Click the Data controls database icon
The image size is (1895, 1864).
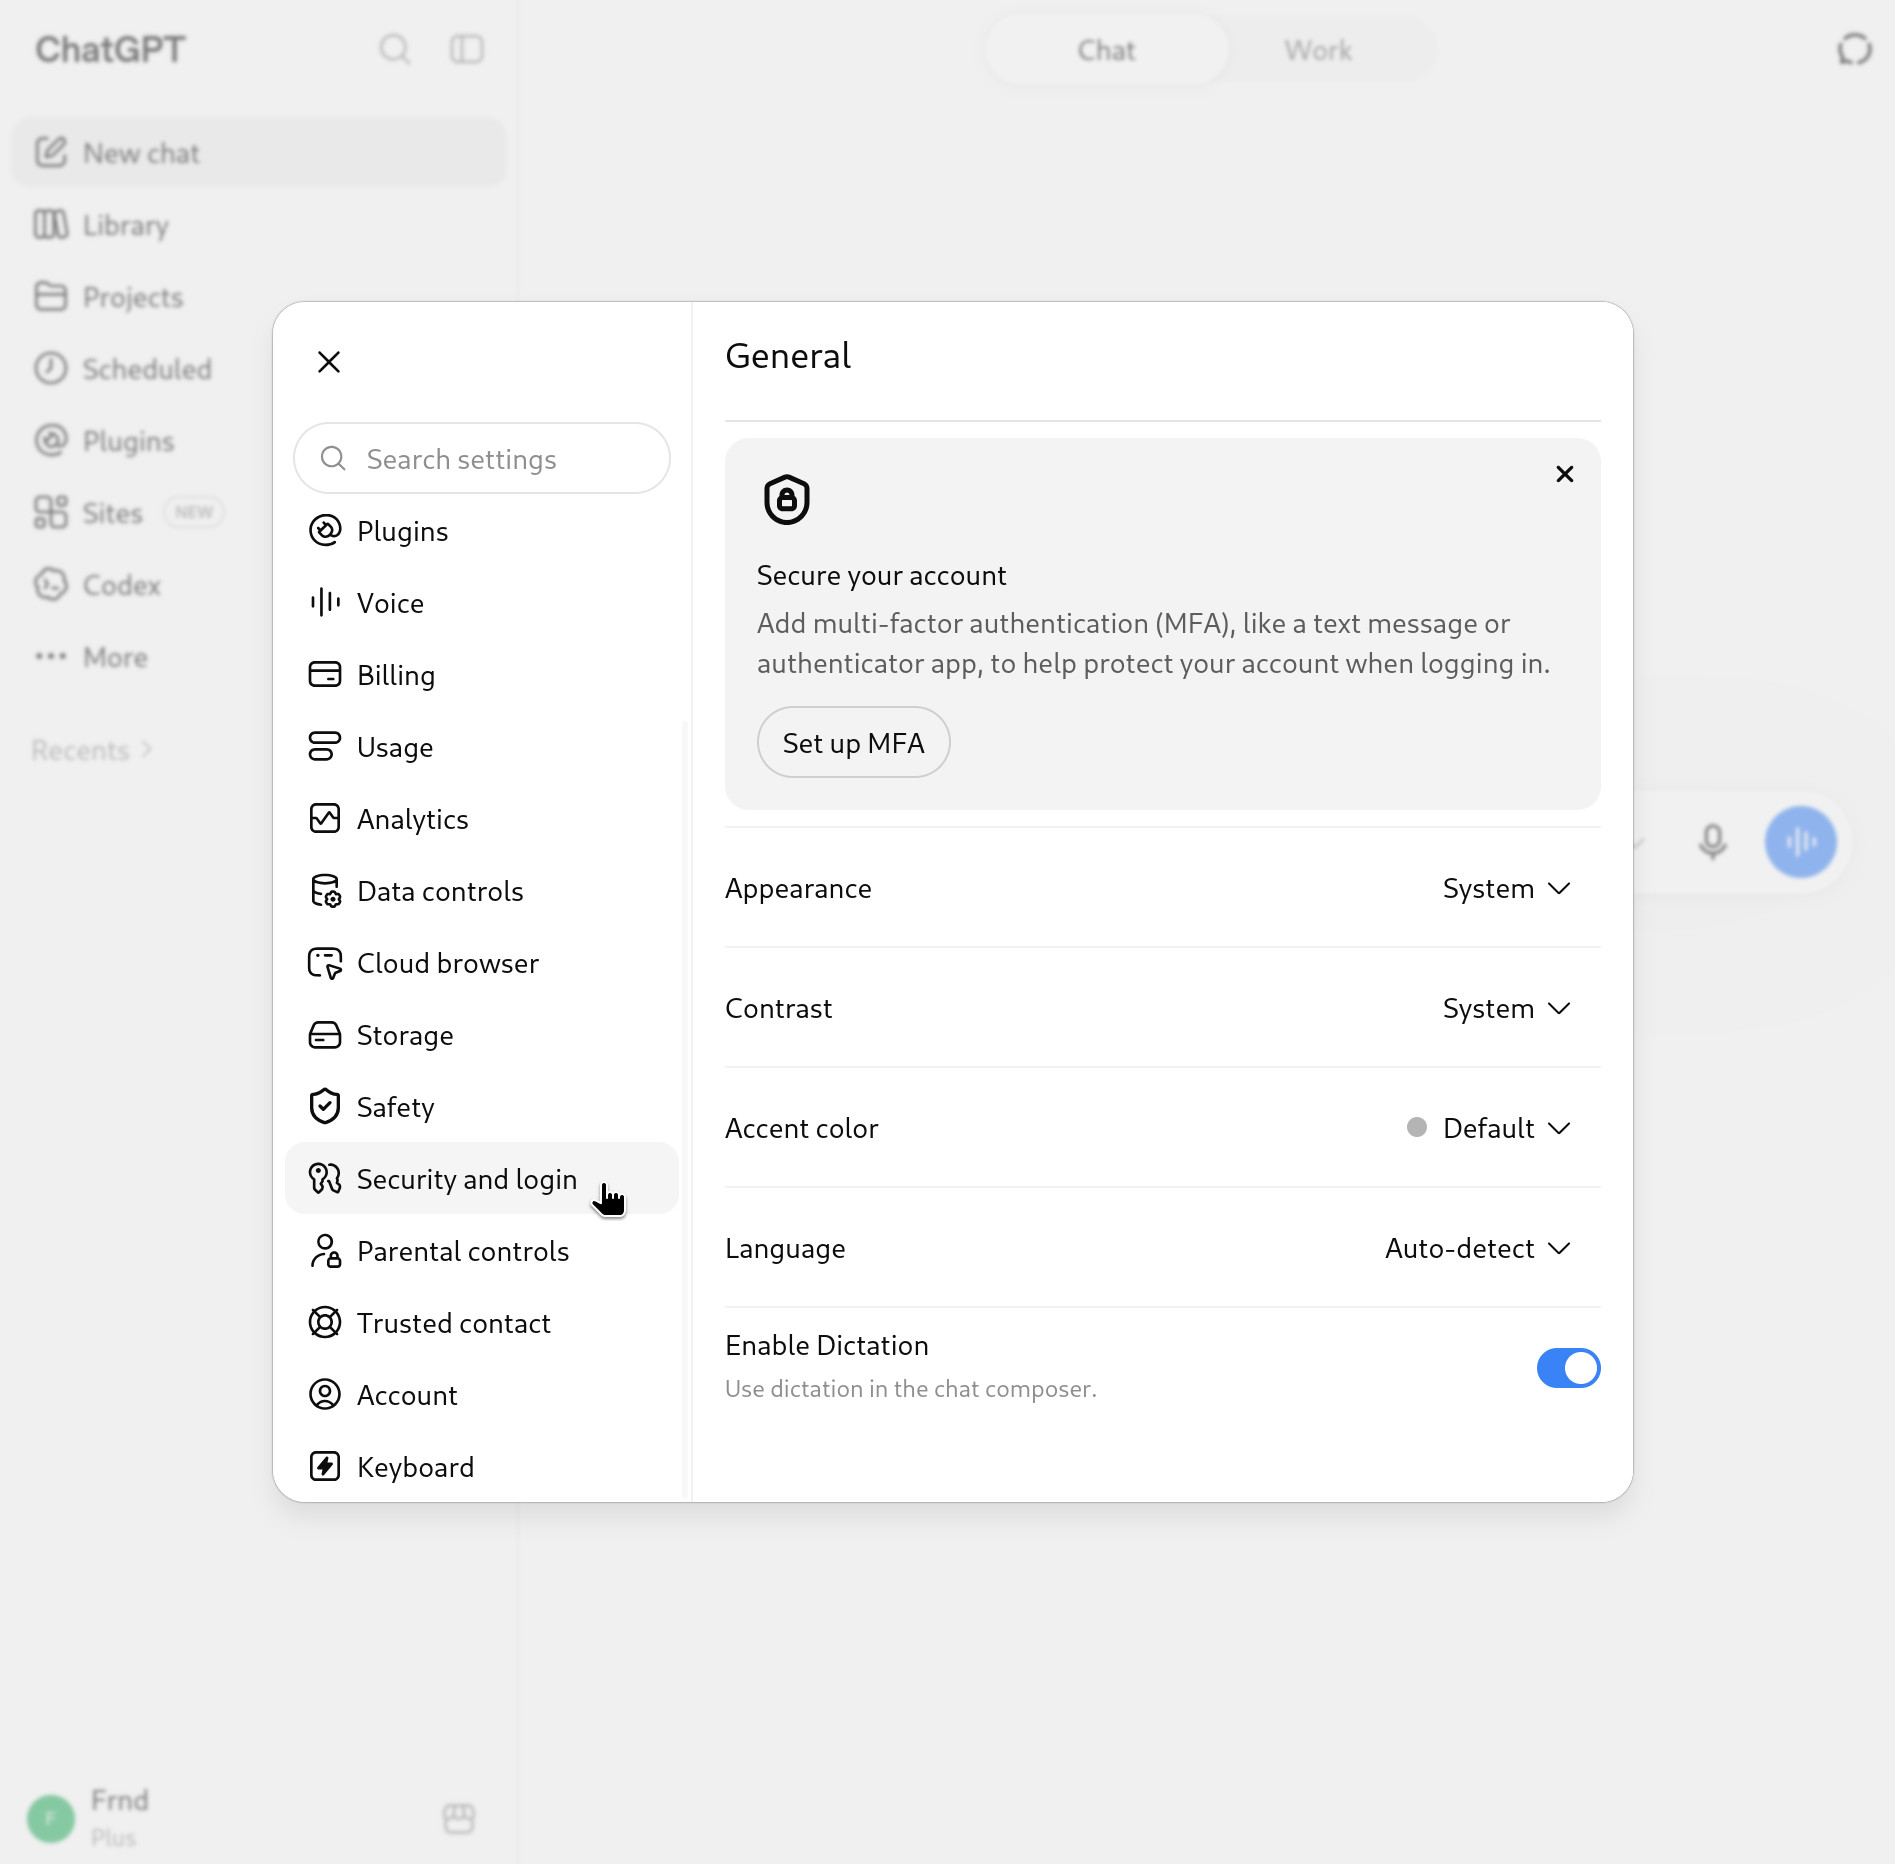[325, 891]
